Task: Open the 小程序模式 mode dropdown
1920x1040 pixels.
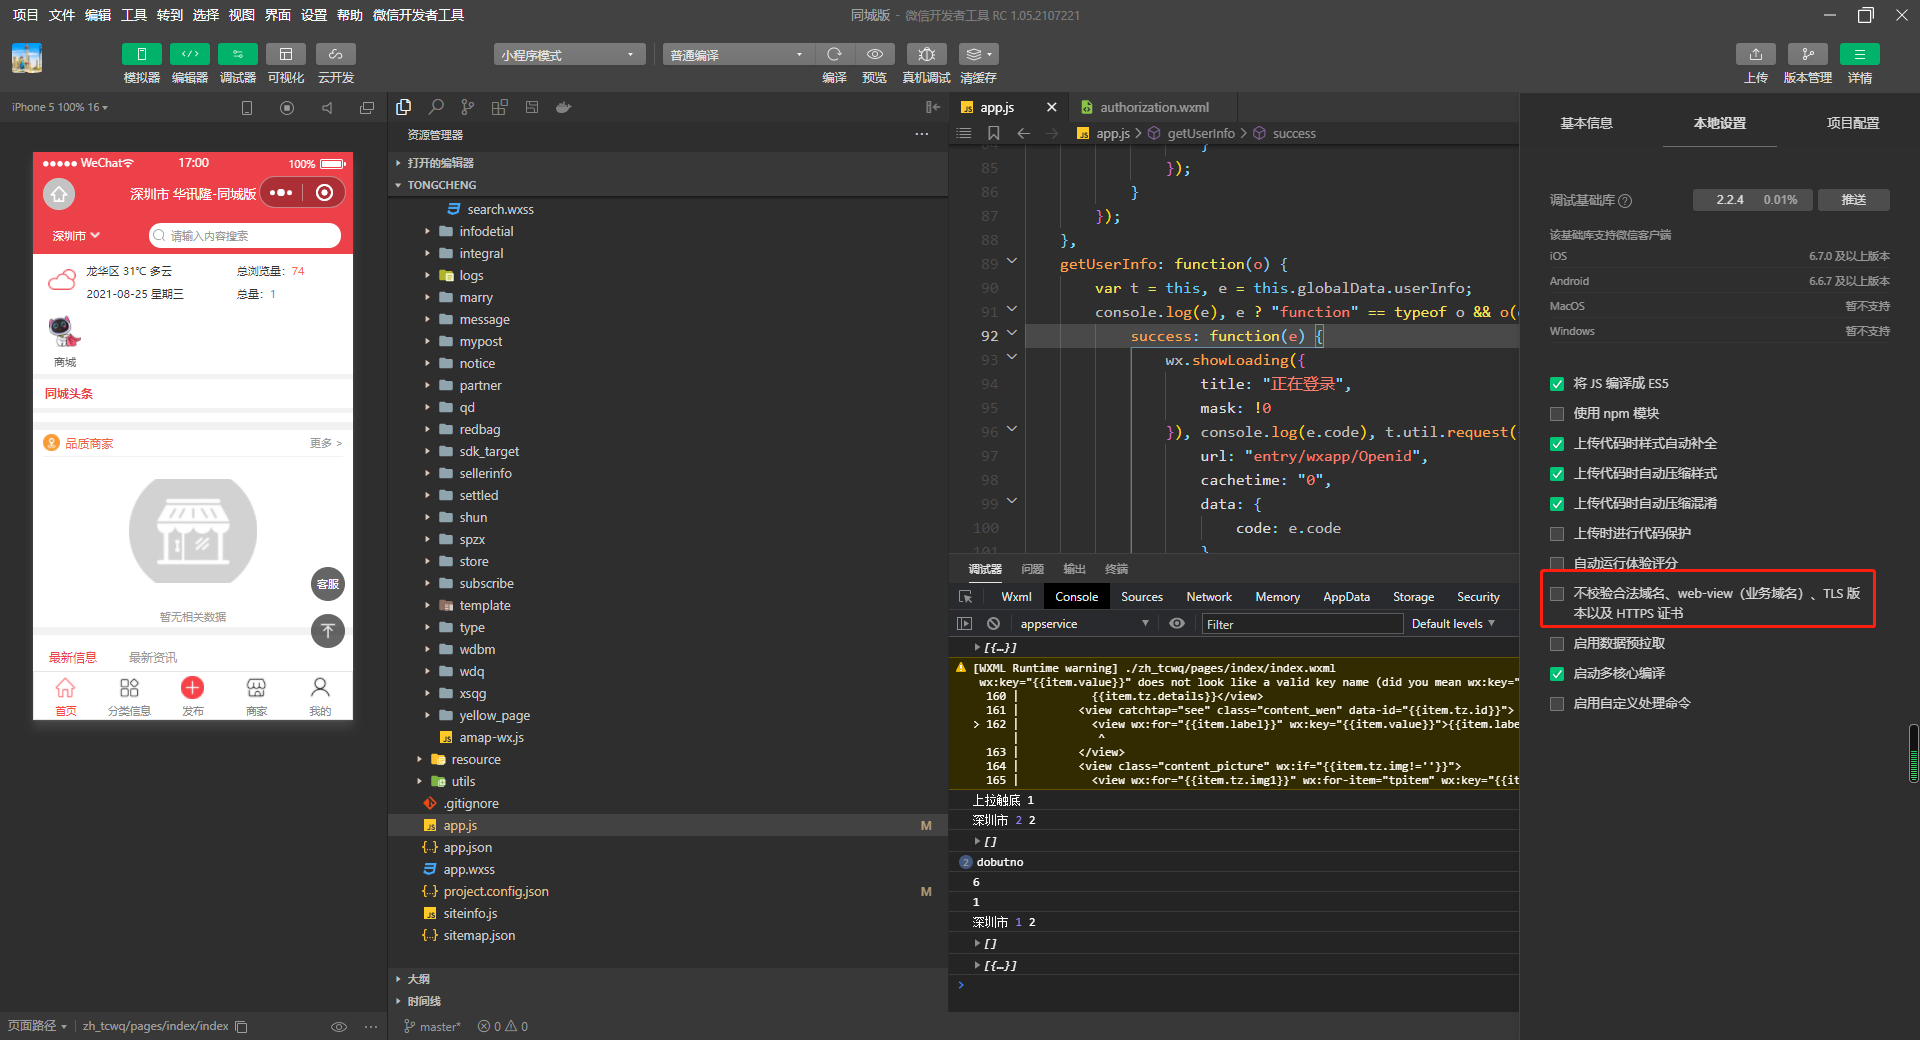Action: click(568, 55)
